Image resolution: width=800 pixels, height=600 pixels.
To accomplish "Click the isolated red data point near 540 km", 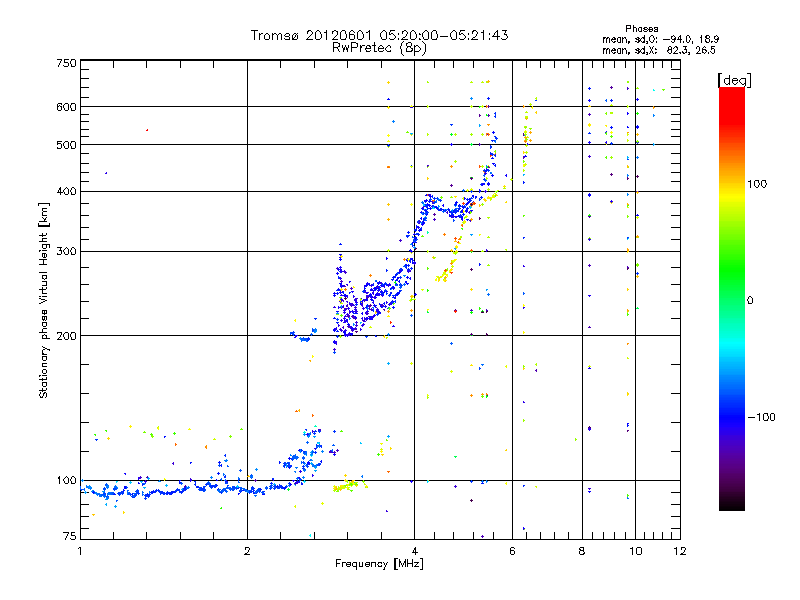I will coord(147,130).
